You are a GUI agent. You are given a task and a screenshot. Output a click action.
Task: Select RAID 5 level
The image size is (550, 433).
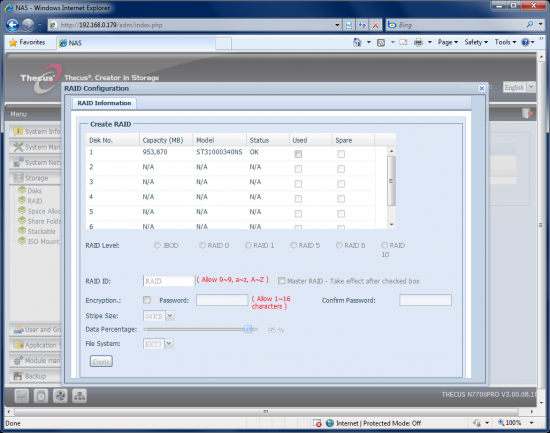tap(294, 245)
